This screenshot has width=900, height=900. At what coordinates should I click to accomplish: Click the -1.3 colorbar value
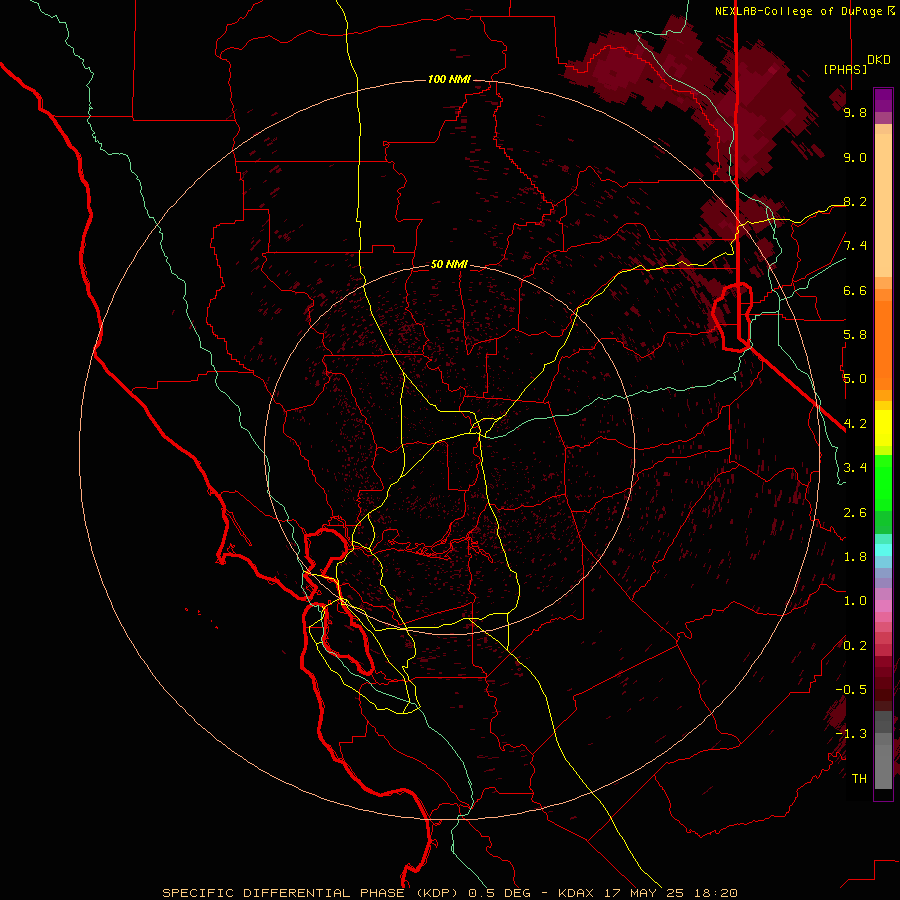(851, 734)
